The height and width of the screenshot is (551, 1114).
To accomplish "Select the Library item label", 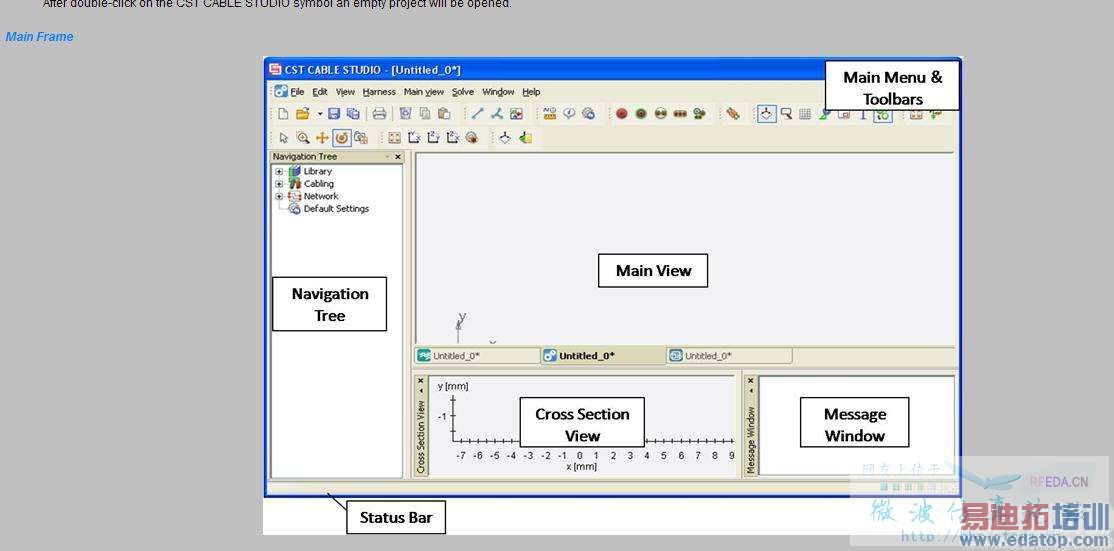I will point(318,171).
